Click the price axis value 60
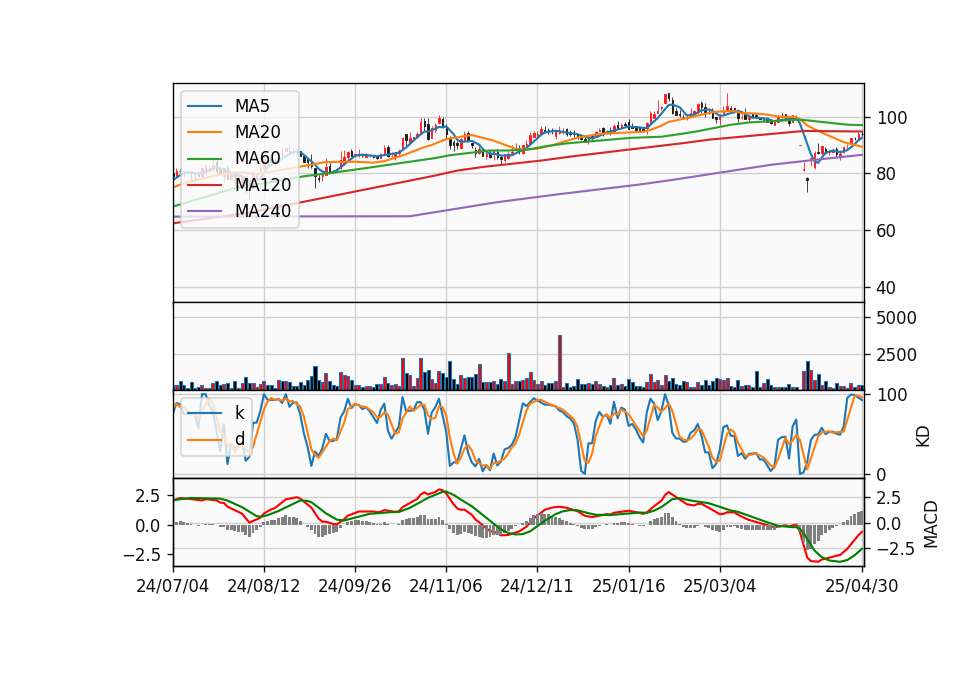 (x=887, y=231)
